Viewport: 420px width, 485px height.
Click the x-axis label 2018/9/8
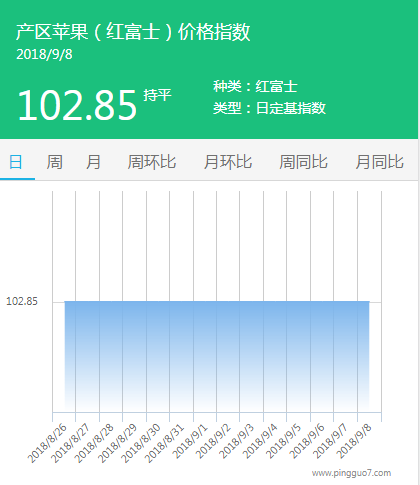[x=355, y=441]
